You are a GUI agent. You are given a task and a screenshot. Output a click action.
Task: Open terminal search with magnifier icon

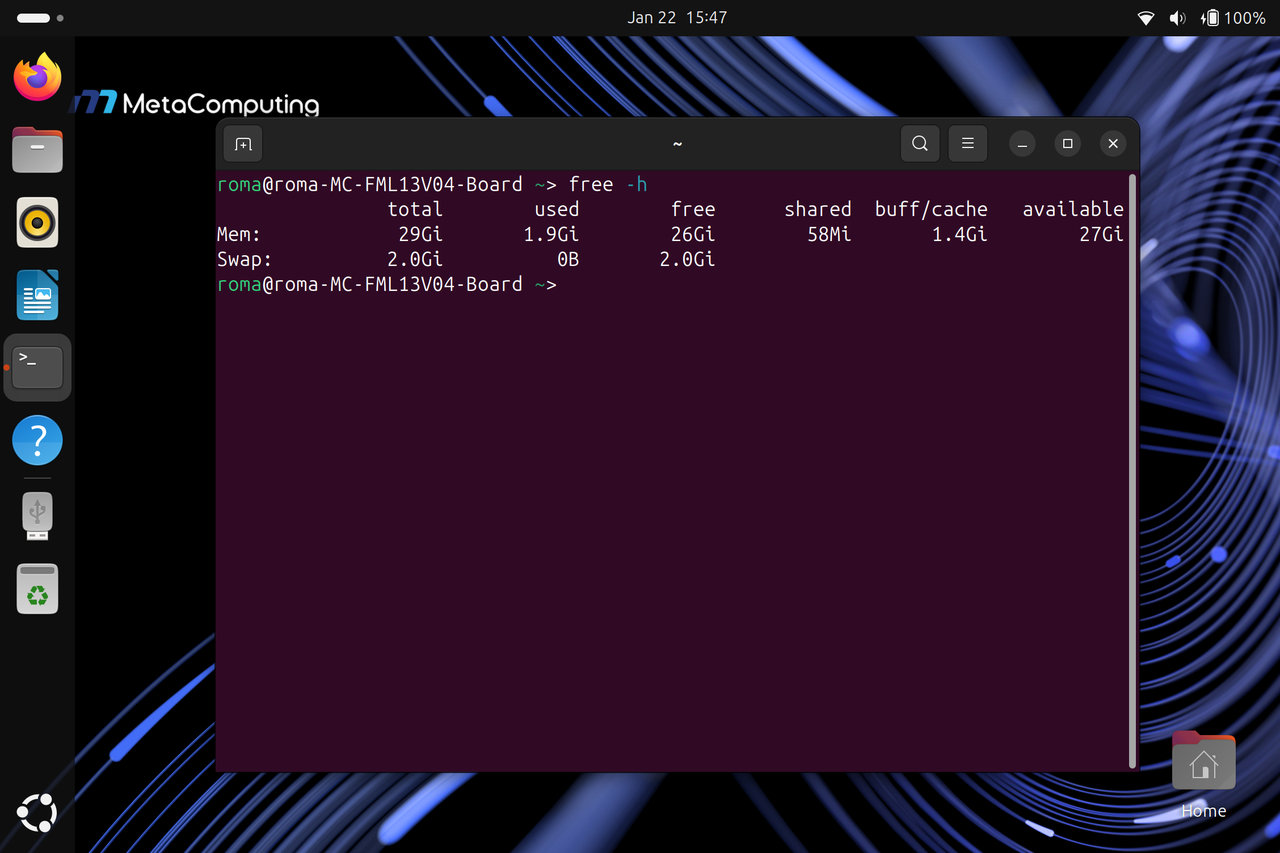(x=920, y=144)
